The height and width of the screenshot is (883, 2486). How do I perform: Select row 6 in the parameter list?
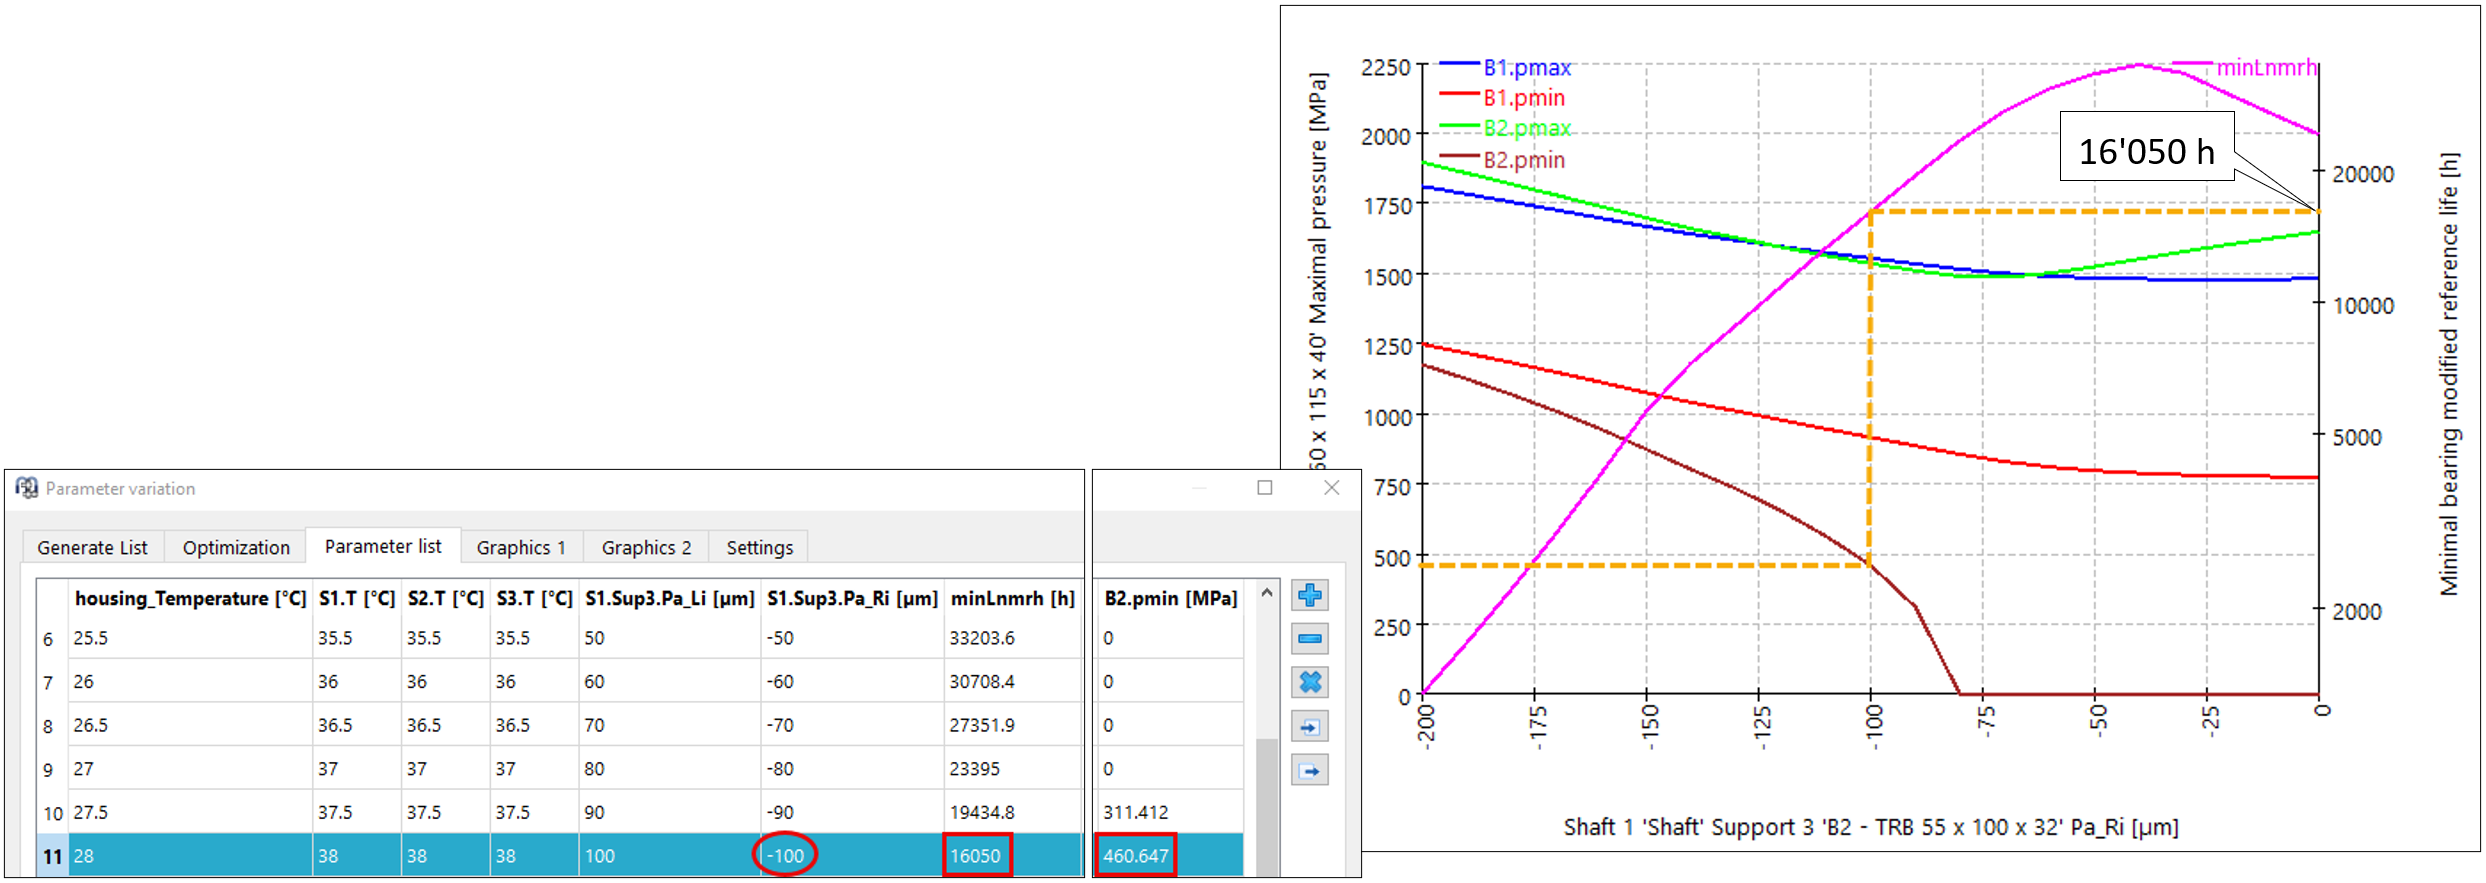point(48,639)
